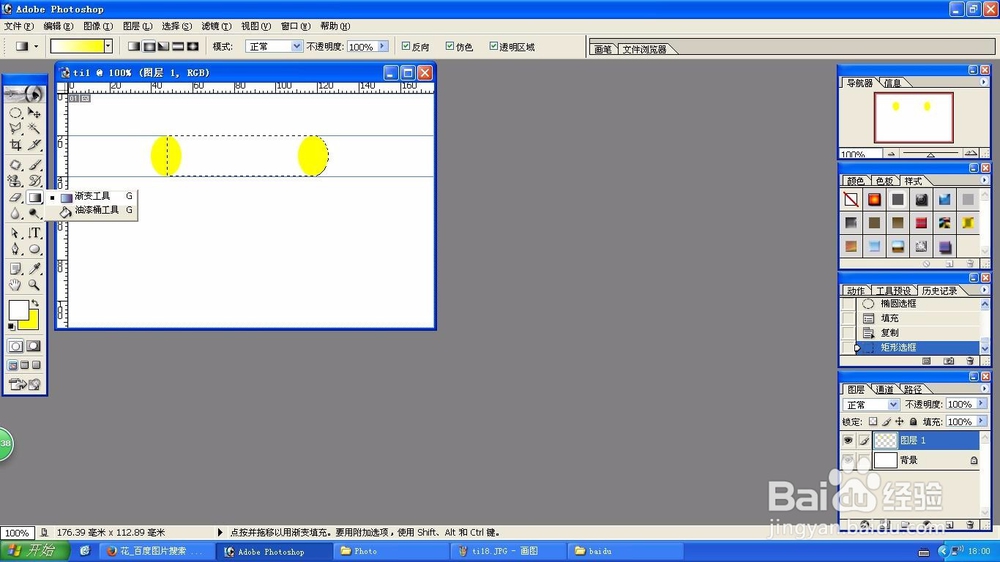Open the gradient picker dropdown arrow

click(x=108, y=46)
